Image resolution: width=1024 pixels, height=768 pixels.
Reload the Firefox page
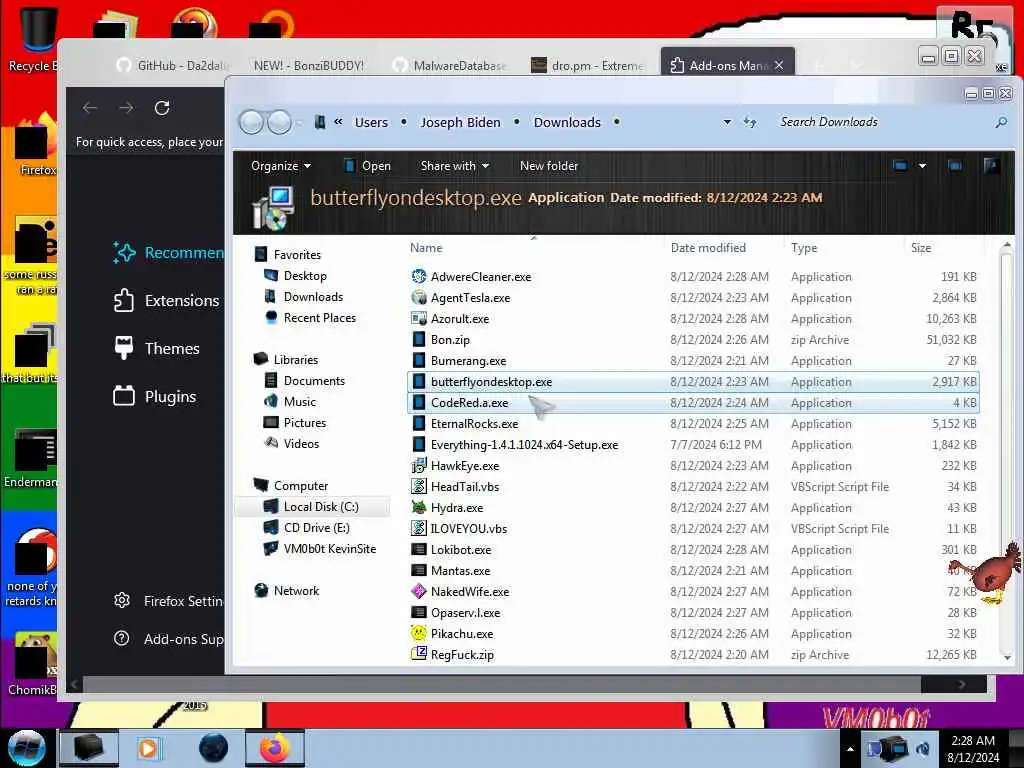[x=162, y=108]
